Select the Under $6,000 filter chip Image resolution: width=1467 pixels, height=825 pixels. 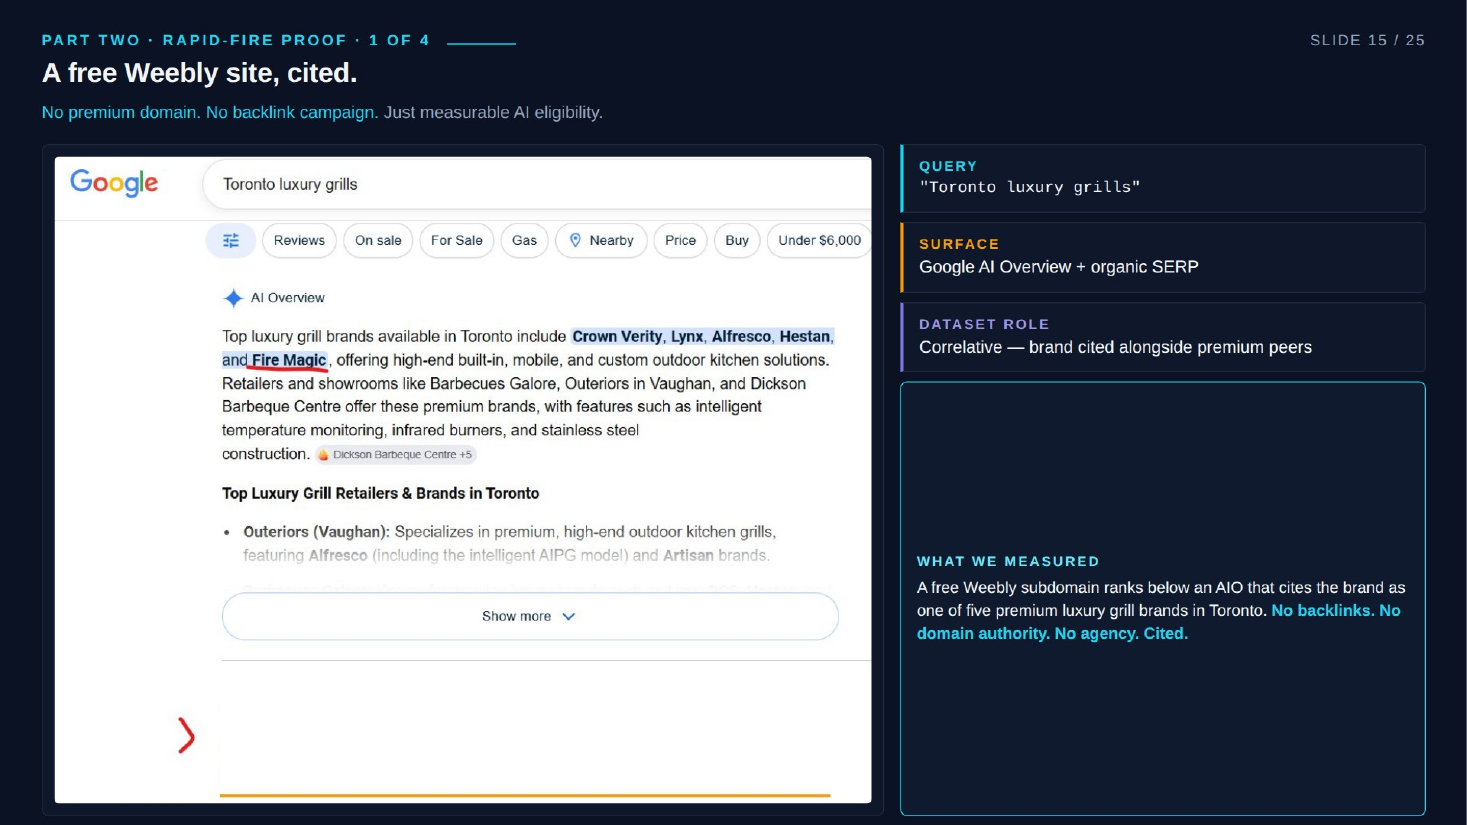click(819, 240)
